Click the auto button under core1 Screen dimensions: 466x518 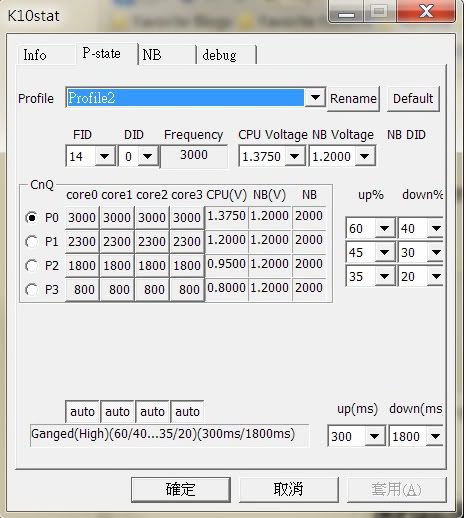point(117,412)
